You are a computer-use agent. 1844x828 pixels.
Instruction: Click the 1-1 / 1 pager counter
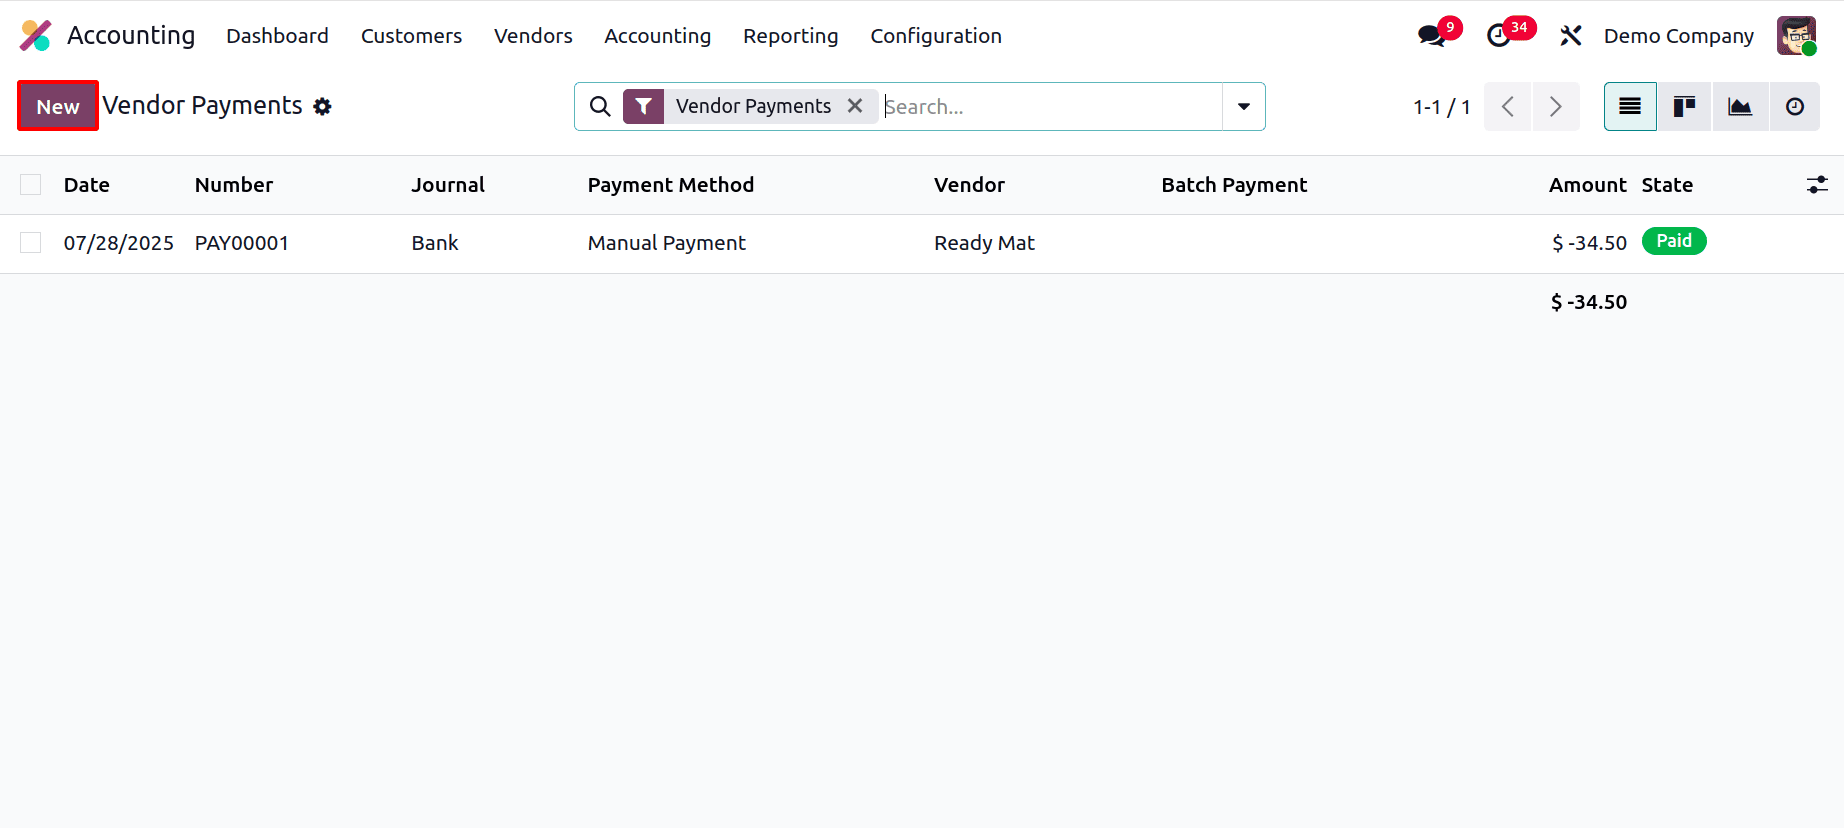click(x=1441, y=107)
